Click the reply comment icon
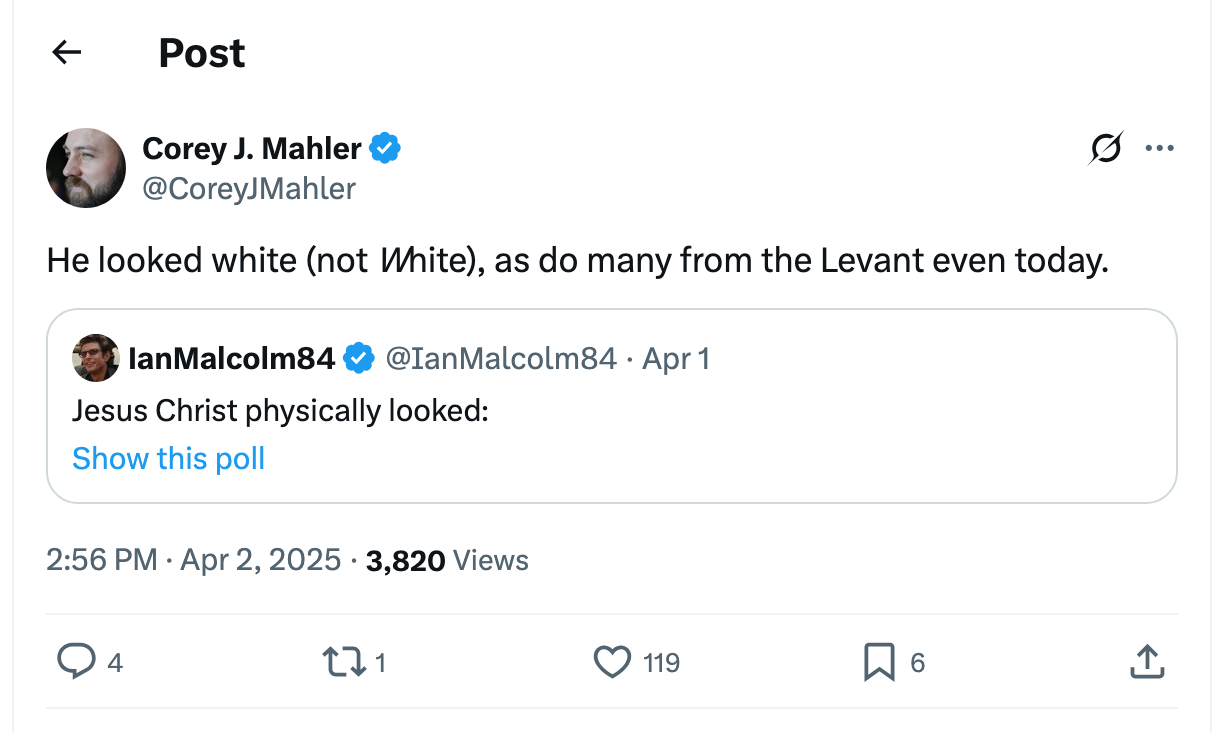This screenshot has height=733, width=1228. [x=76, y=662]
